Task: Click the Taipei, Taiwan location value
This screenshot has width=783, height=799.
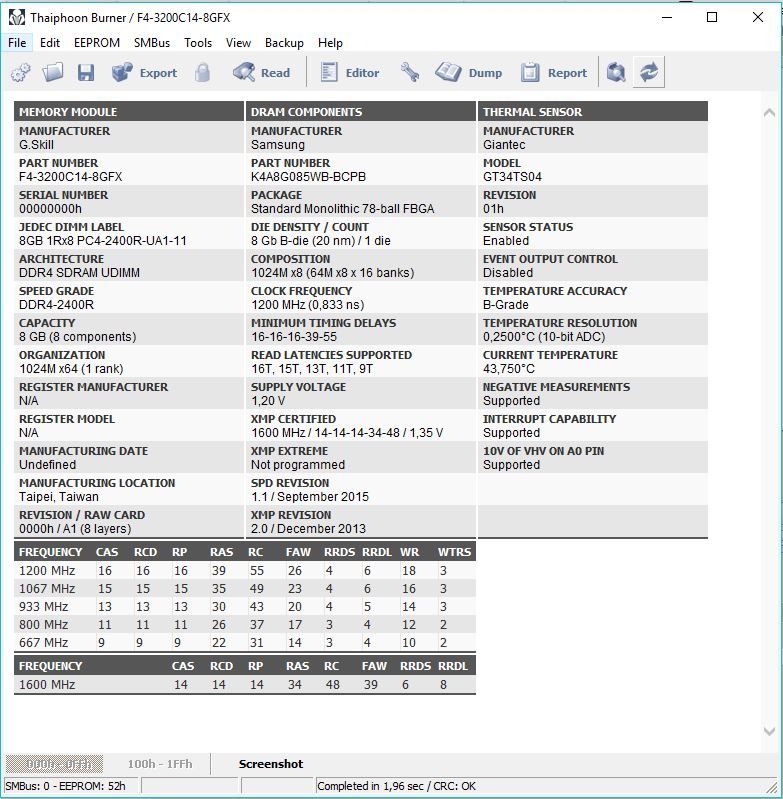Action: pyautogui.click(x=59, y=497)
